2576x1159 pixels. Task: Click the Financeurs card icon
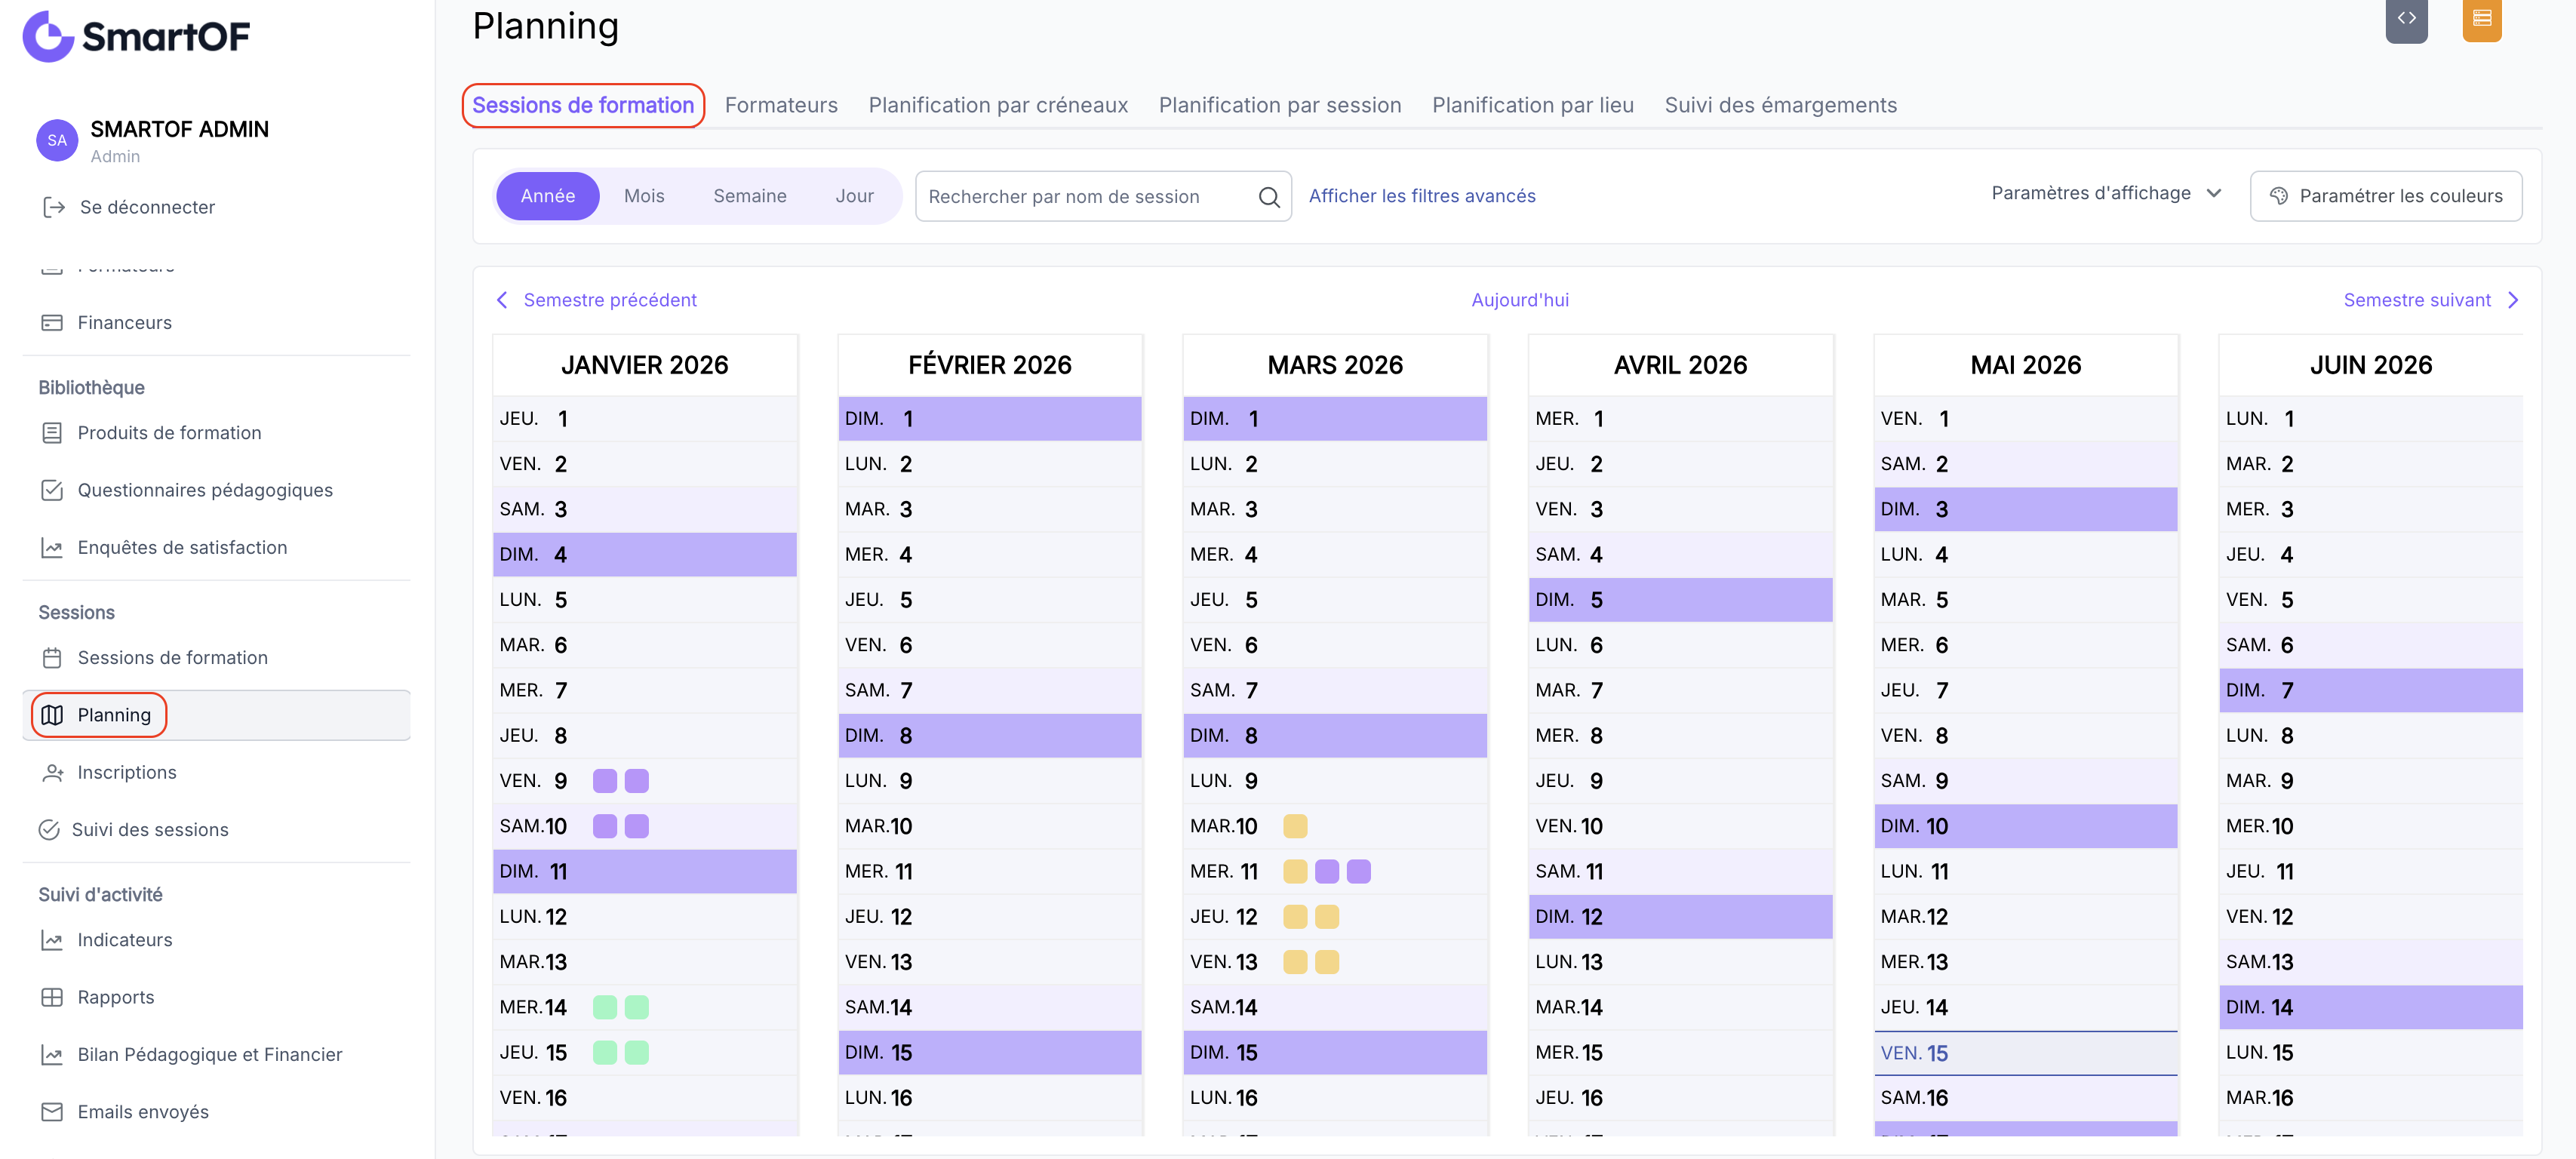click(x=52, y=323)
